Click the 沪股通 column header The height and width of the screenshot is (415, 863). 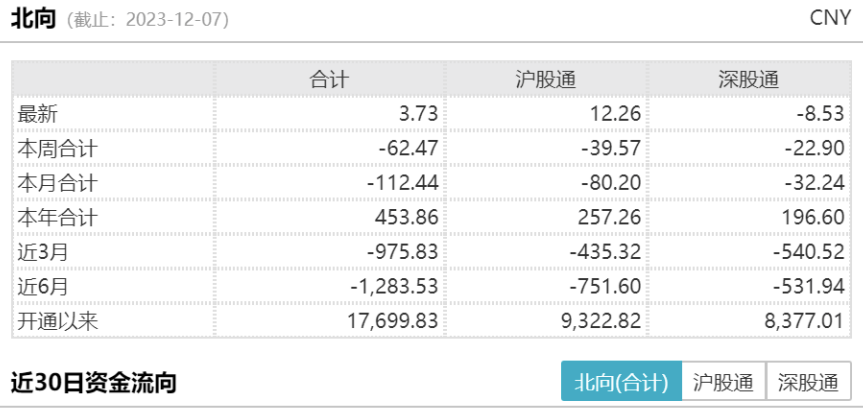546,80
